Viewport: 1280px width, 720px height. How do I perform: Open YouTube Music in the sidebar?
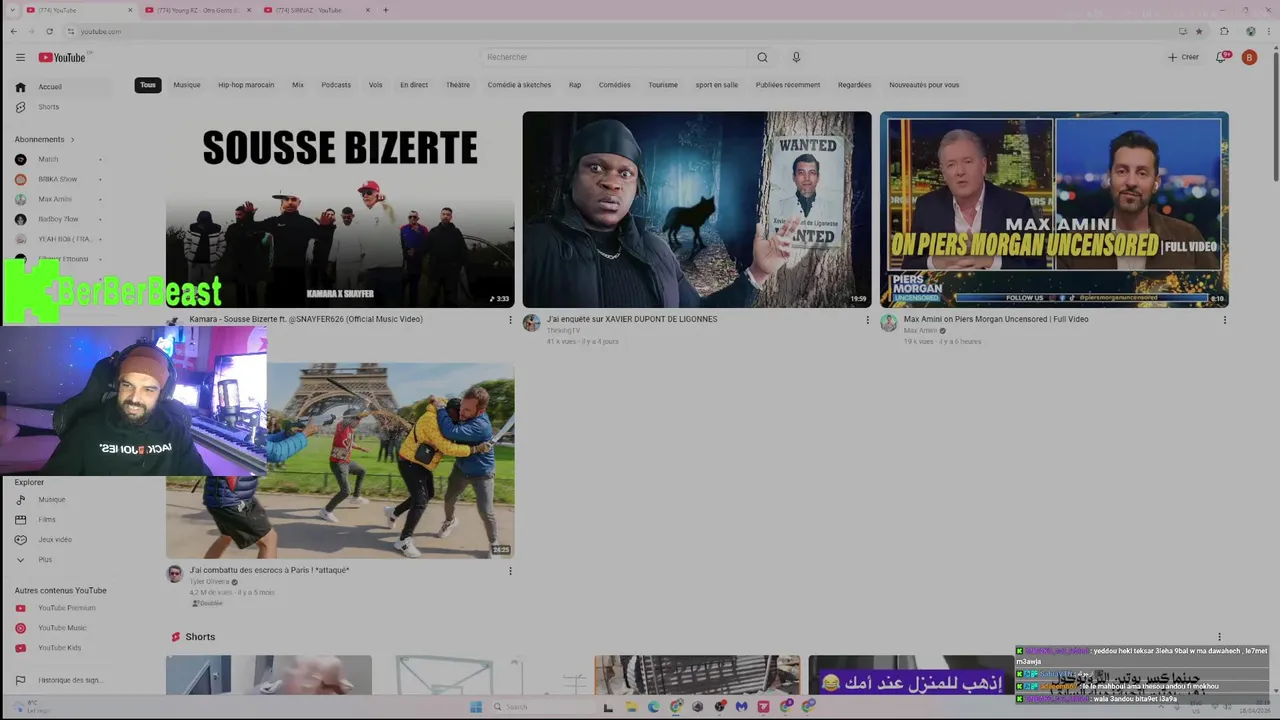[60, 628]
